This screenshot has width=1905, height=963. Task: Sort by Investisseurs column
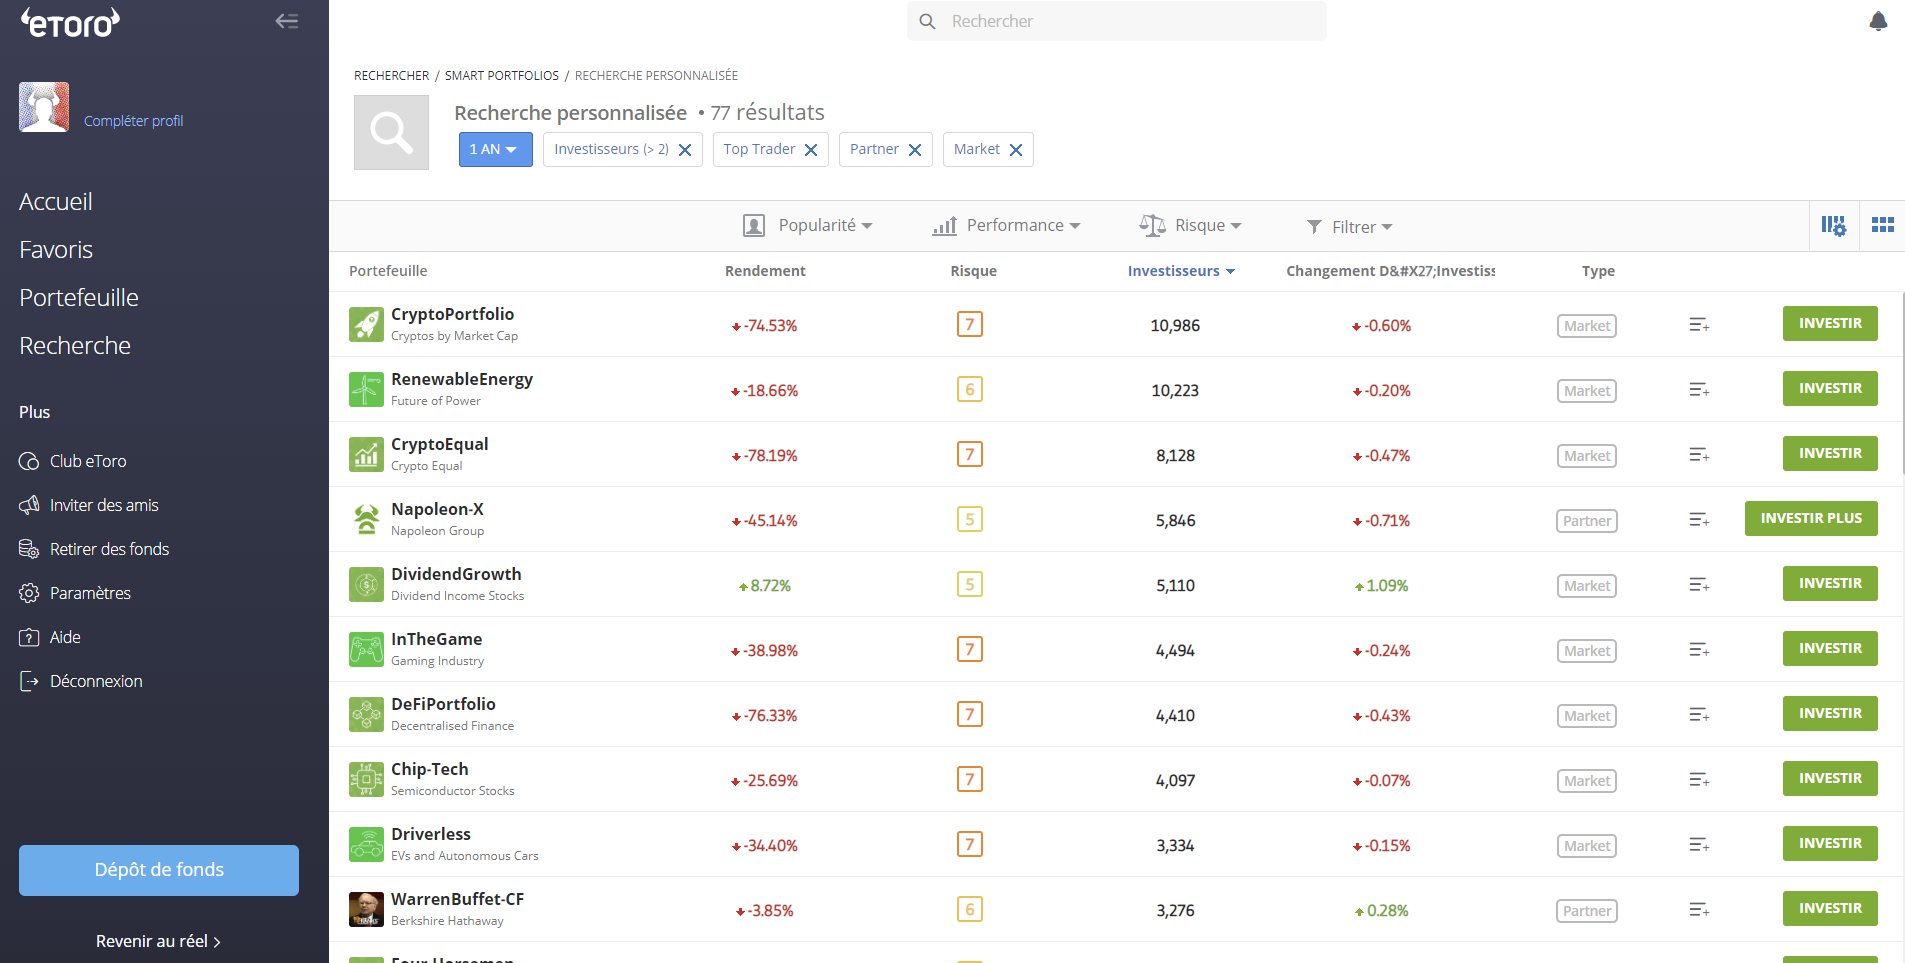[1181, 271]
